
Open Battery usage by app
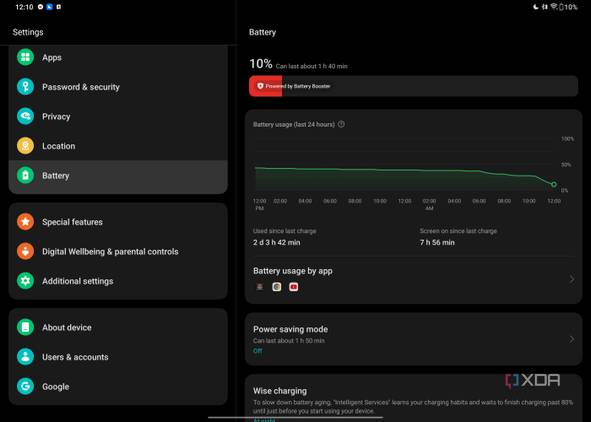click(413, 279)
